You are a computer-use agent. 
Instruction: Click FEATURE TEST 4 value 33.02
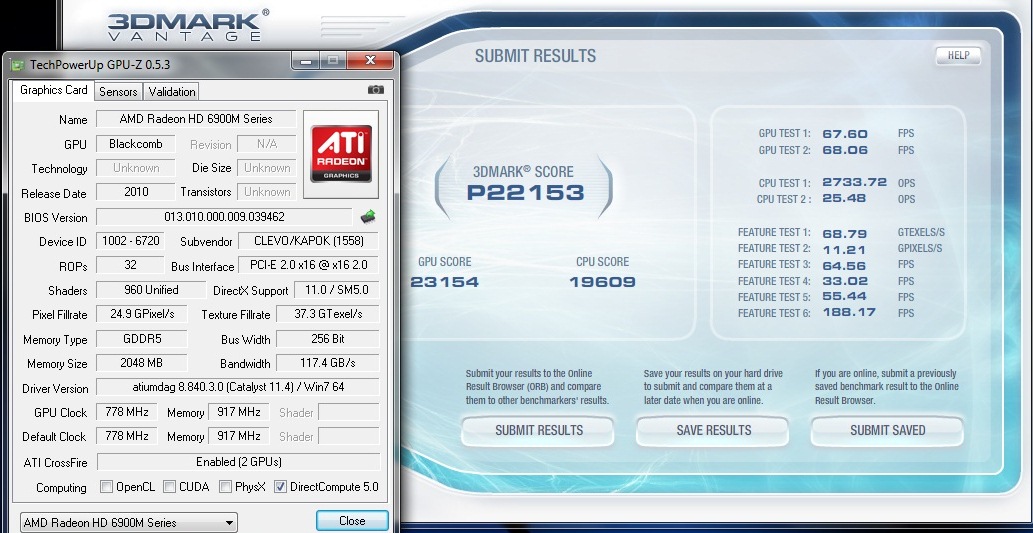845,281
